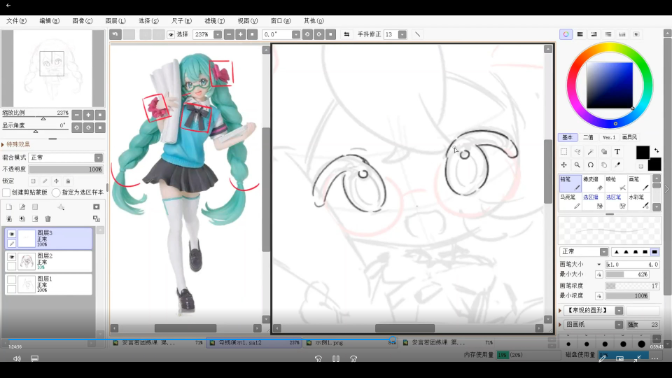The height and width of the screenshot is (379, 672).
Task: Select the 水彩笔 watercolor brush
Action: click(639, 202)
